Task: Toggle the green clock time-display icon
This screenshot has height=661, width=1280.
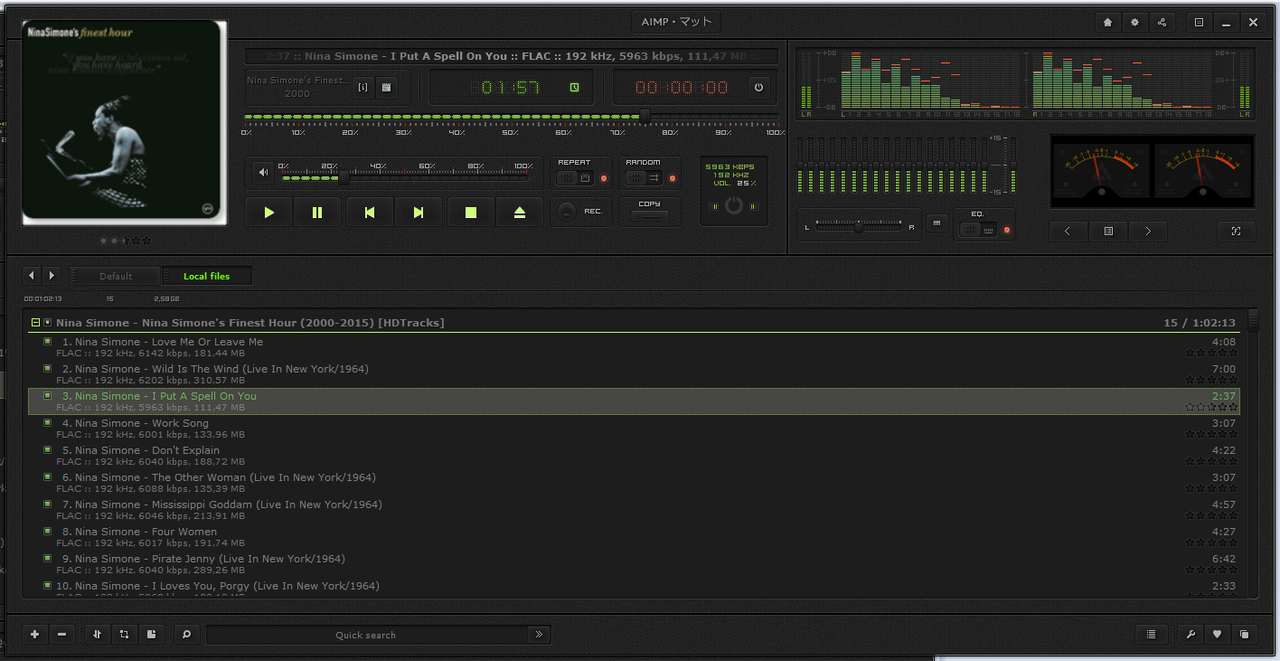Action: click(x=574, y=88)
